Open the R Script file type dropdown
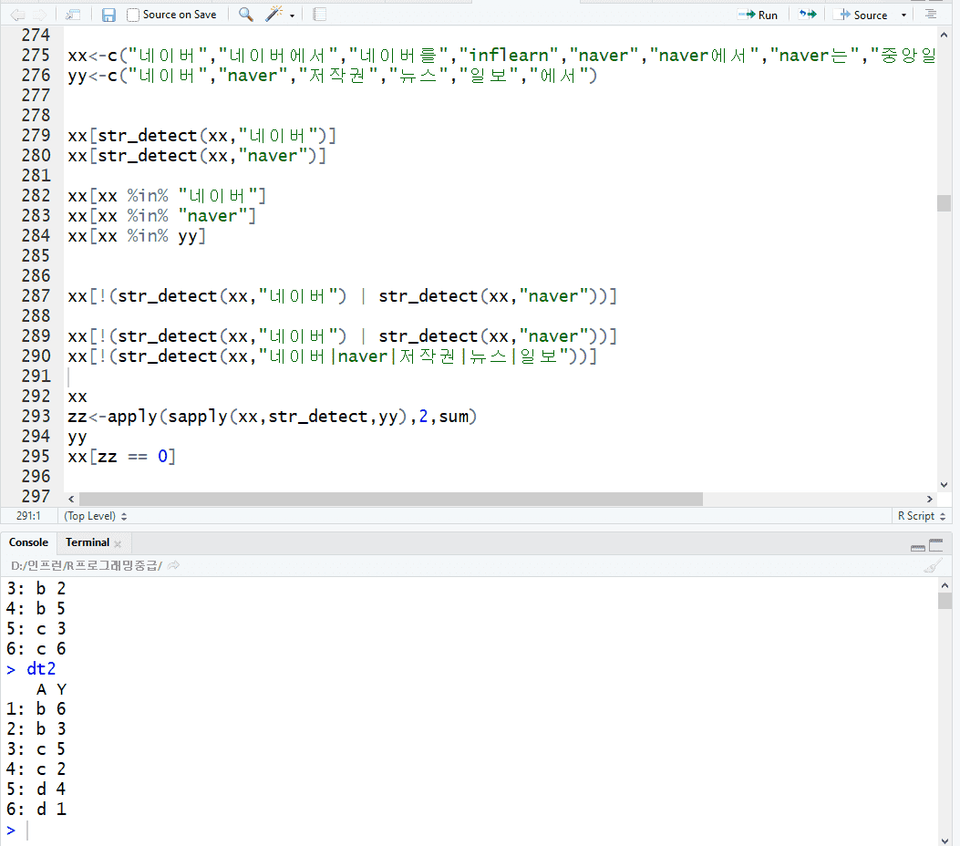 coord(921,516)
